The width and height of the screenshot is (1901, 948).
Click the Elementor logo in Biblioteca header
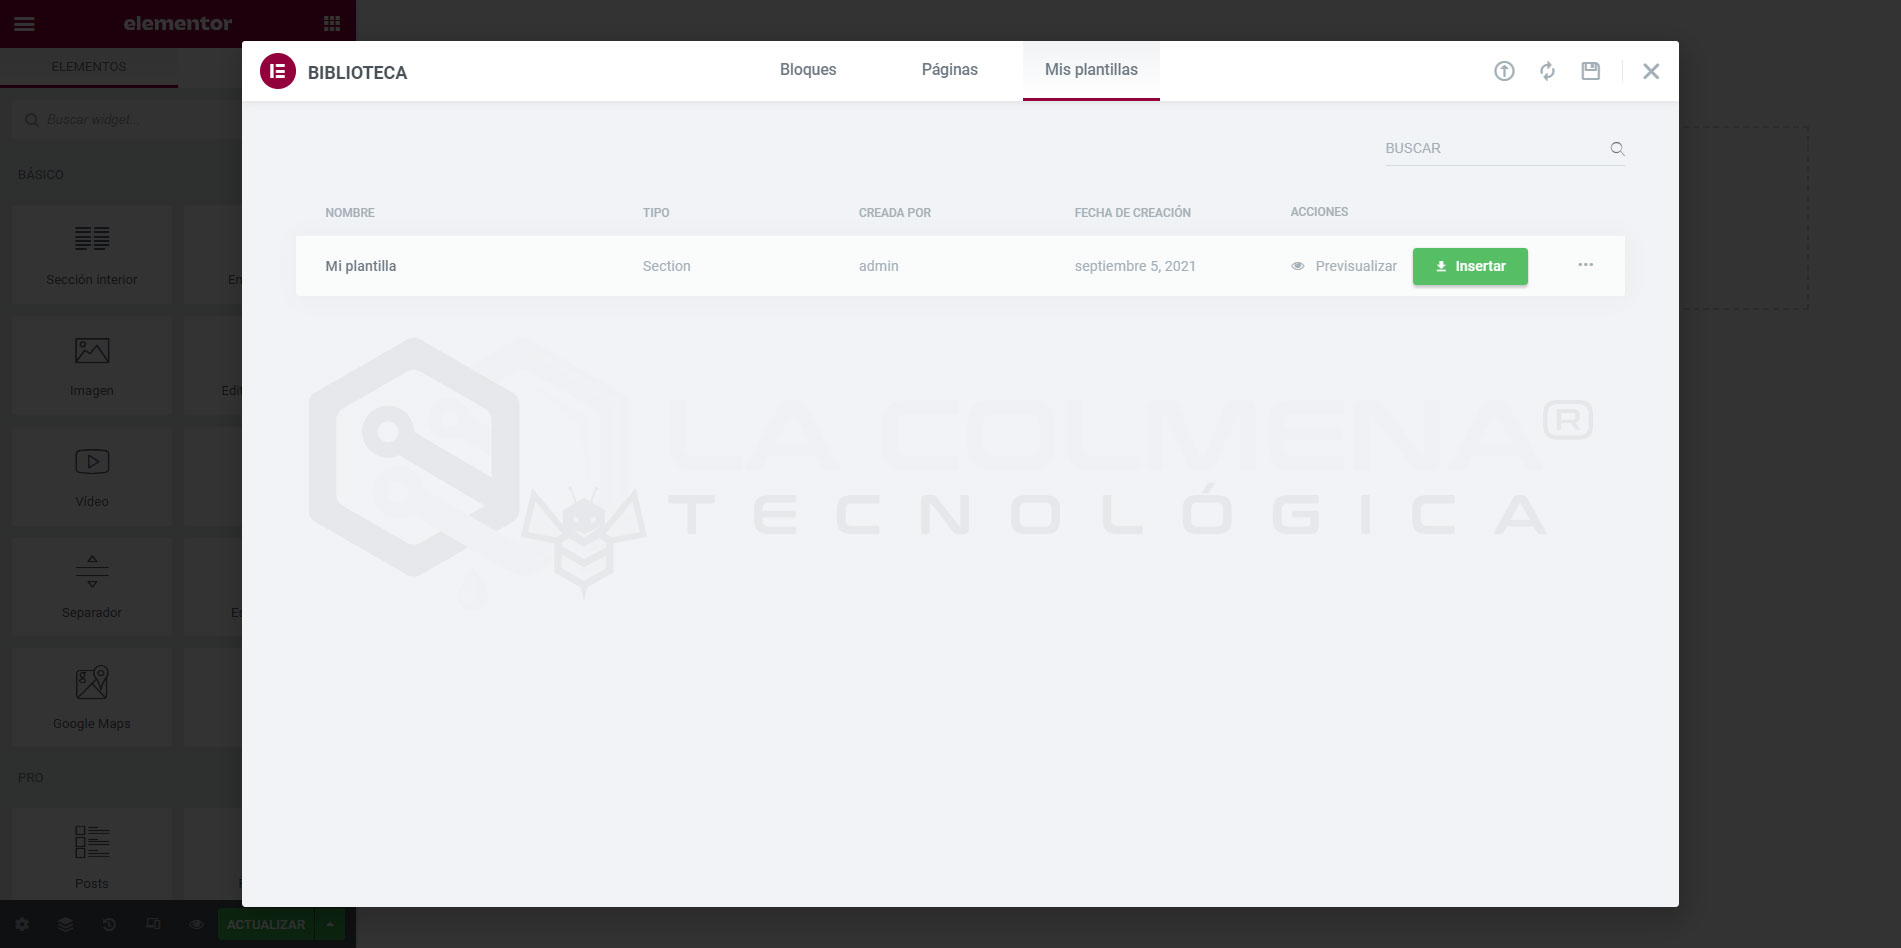278,71
